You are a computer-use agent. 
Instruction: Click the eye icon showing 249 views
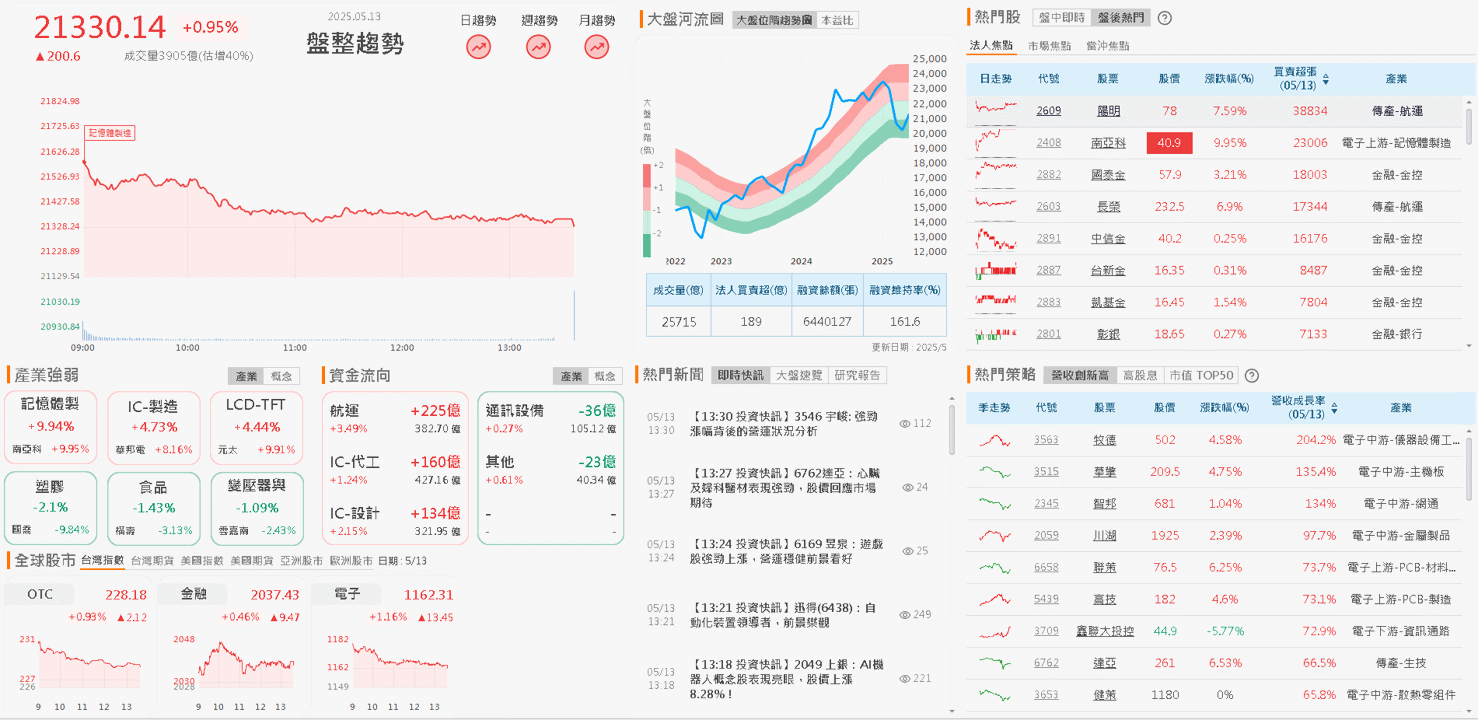(x=905, y=614)
